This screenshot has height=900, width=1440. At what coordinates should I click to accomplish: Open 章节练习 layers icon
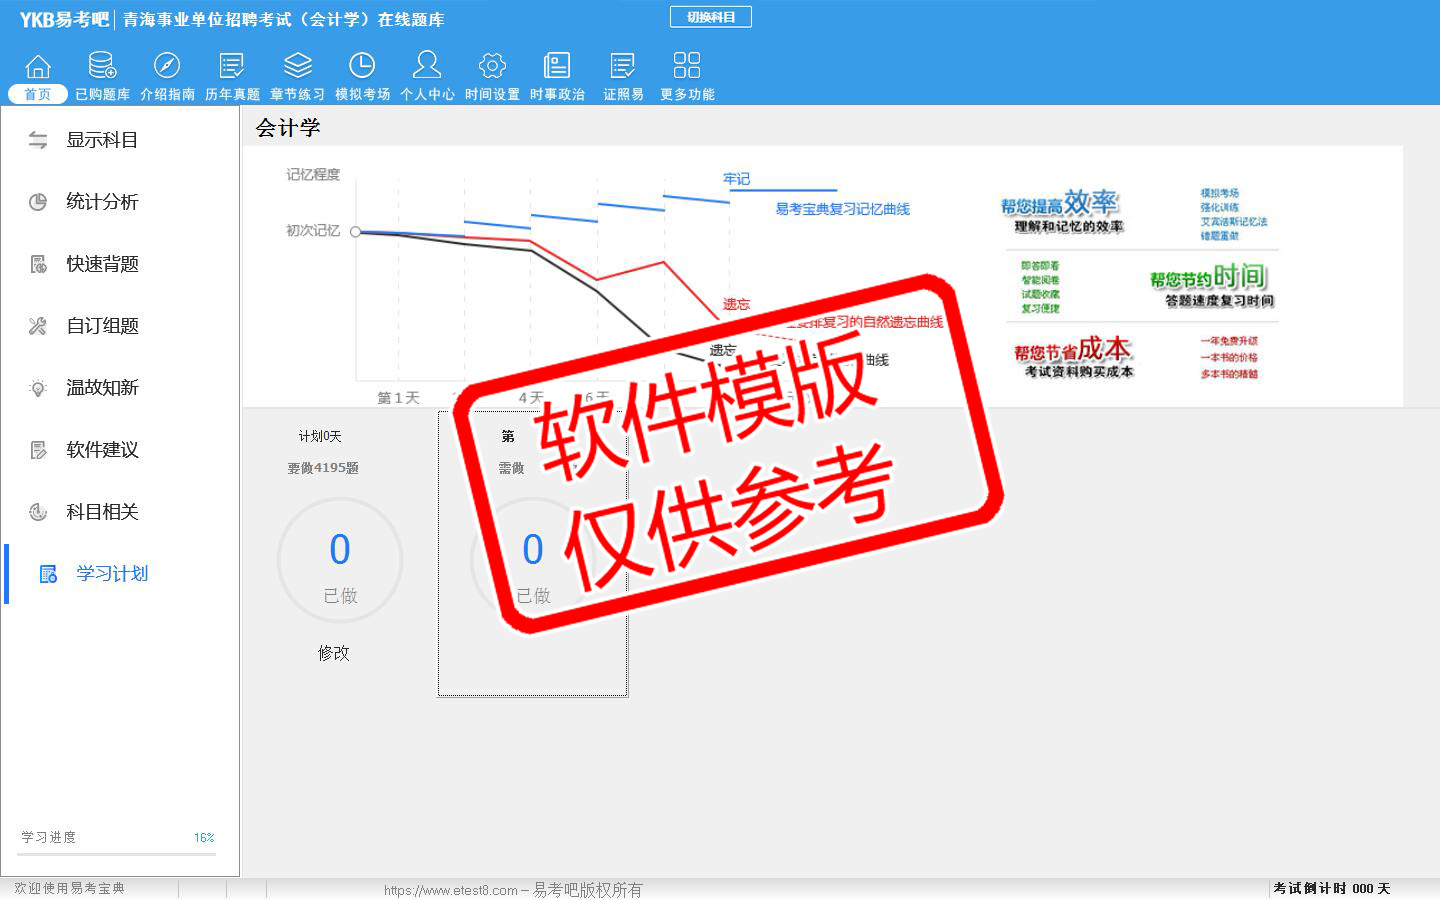(x=297, y=67)
